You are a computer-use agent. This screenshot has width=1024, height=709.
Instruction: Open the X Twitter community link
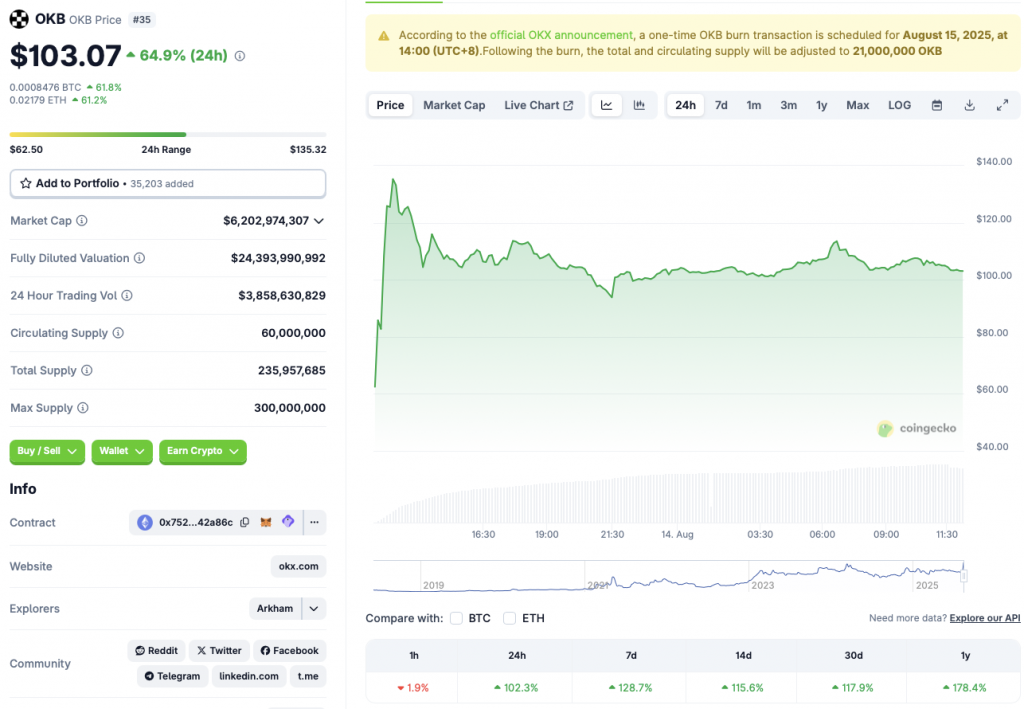(x=219, y=651)
